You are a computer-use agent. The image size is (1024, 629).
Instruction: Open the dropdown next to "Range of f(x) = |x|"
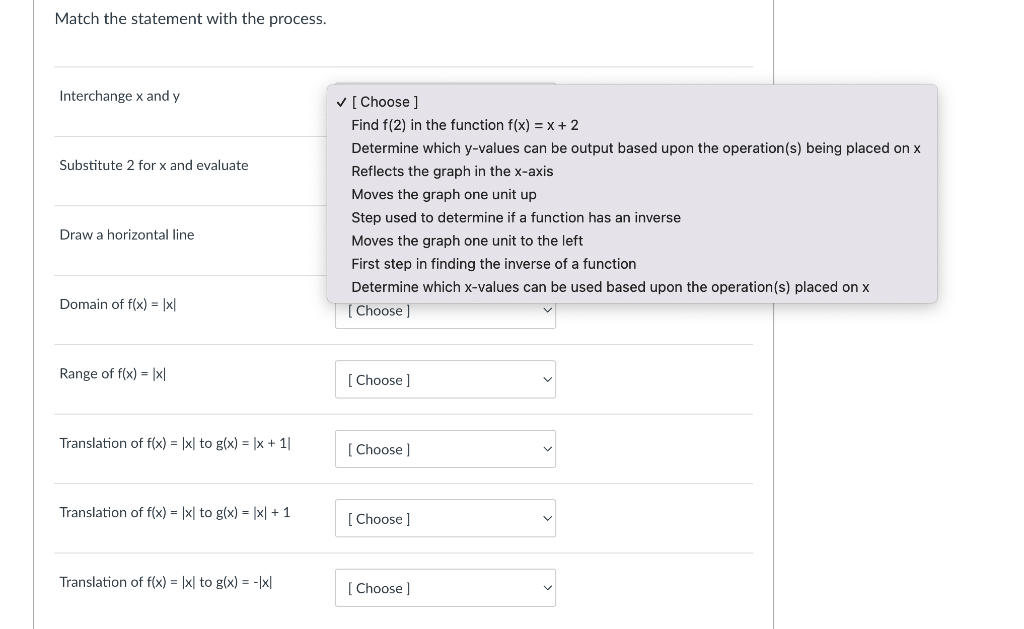(x=445, y=379)
